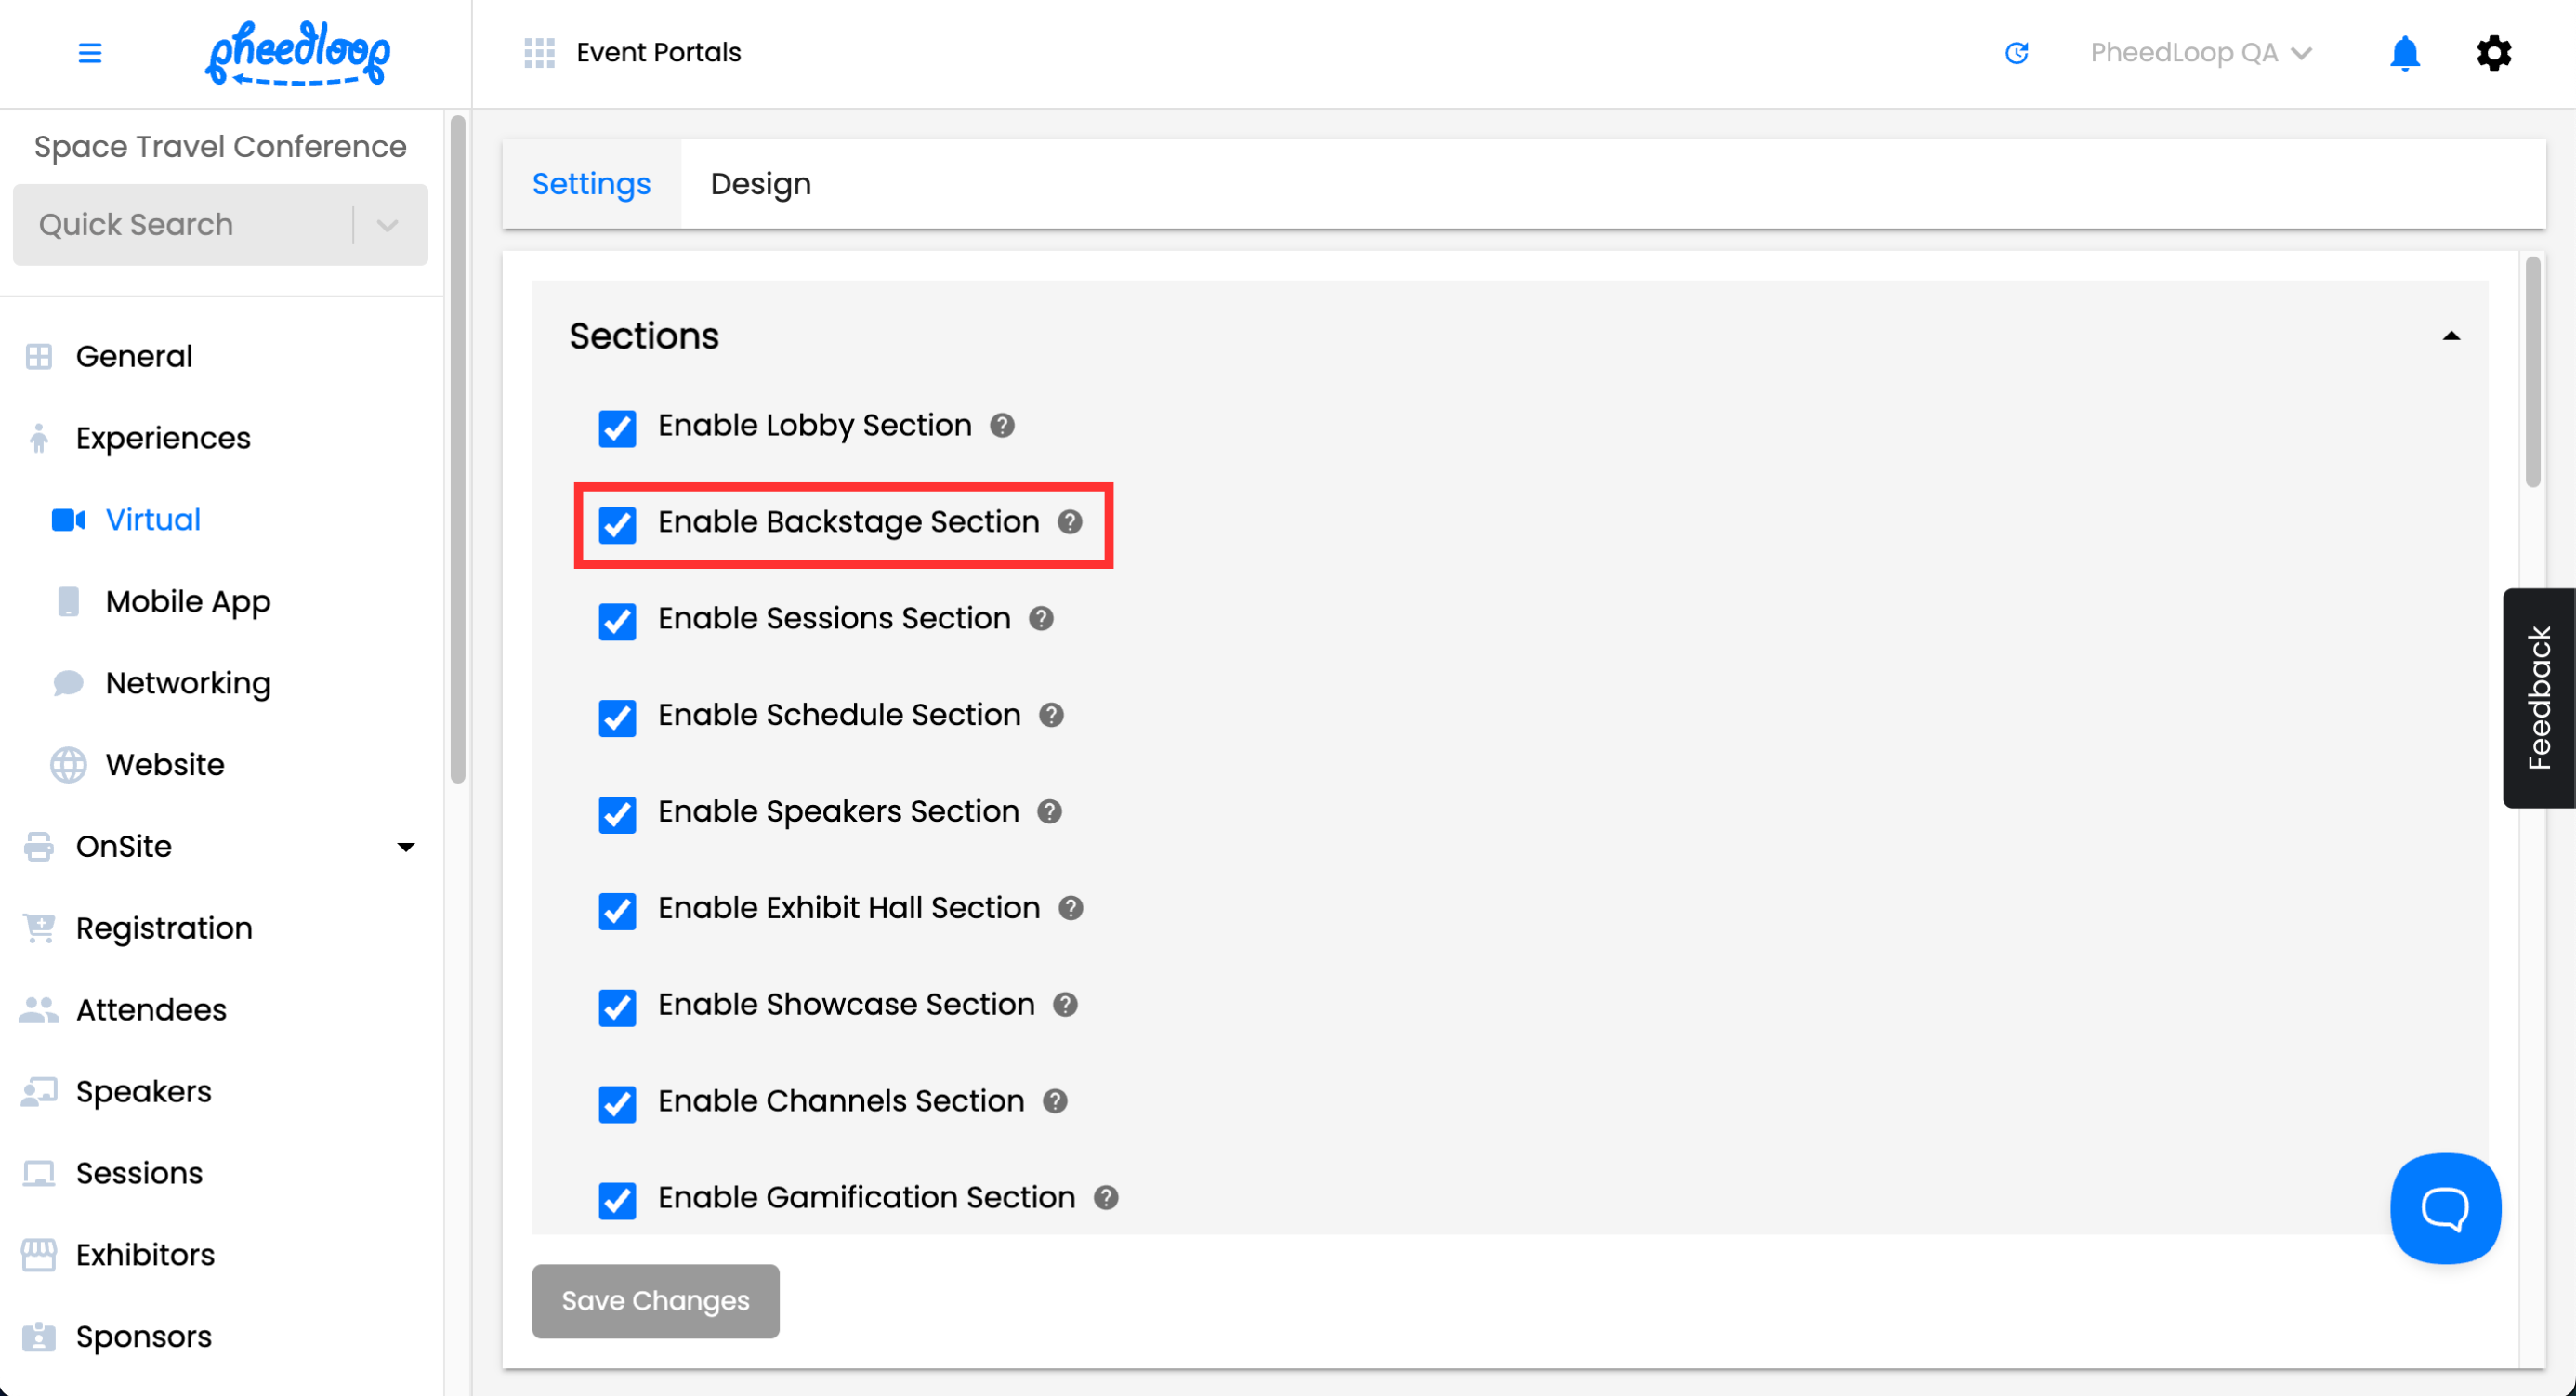Click the PheedLoop logo
The height and width of the screenshot is (1396, 2576).
tap(298, 53)
